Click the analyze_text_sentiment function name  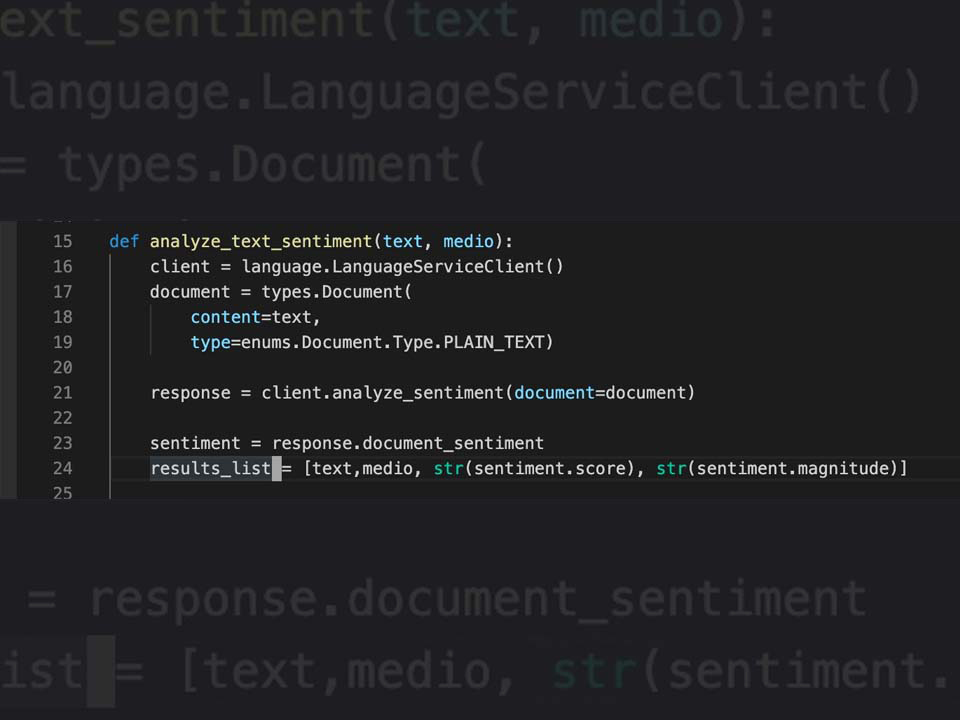261,242
